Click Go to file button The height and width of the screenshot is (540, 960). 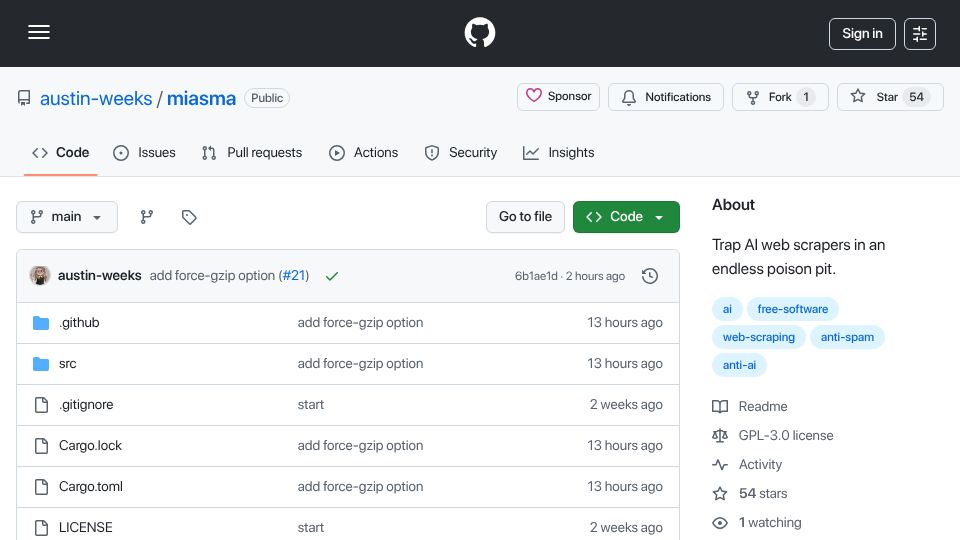(x=525, y=217)
